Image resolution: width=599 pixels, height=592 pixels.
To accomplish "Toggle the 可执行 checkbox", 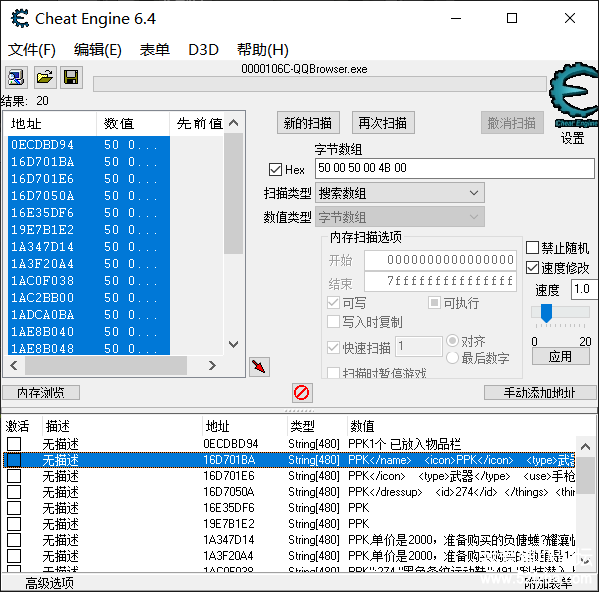I will point(434,303).
